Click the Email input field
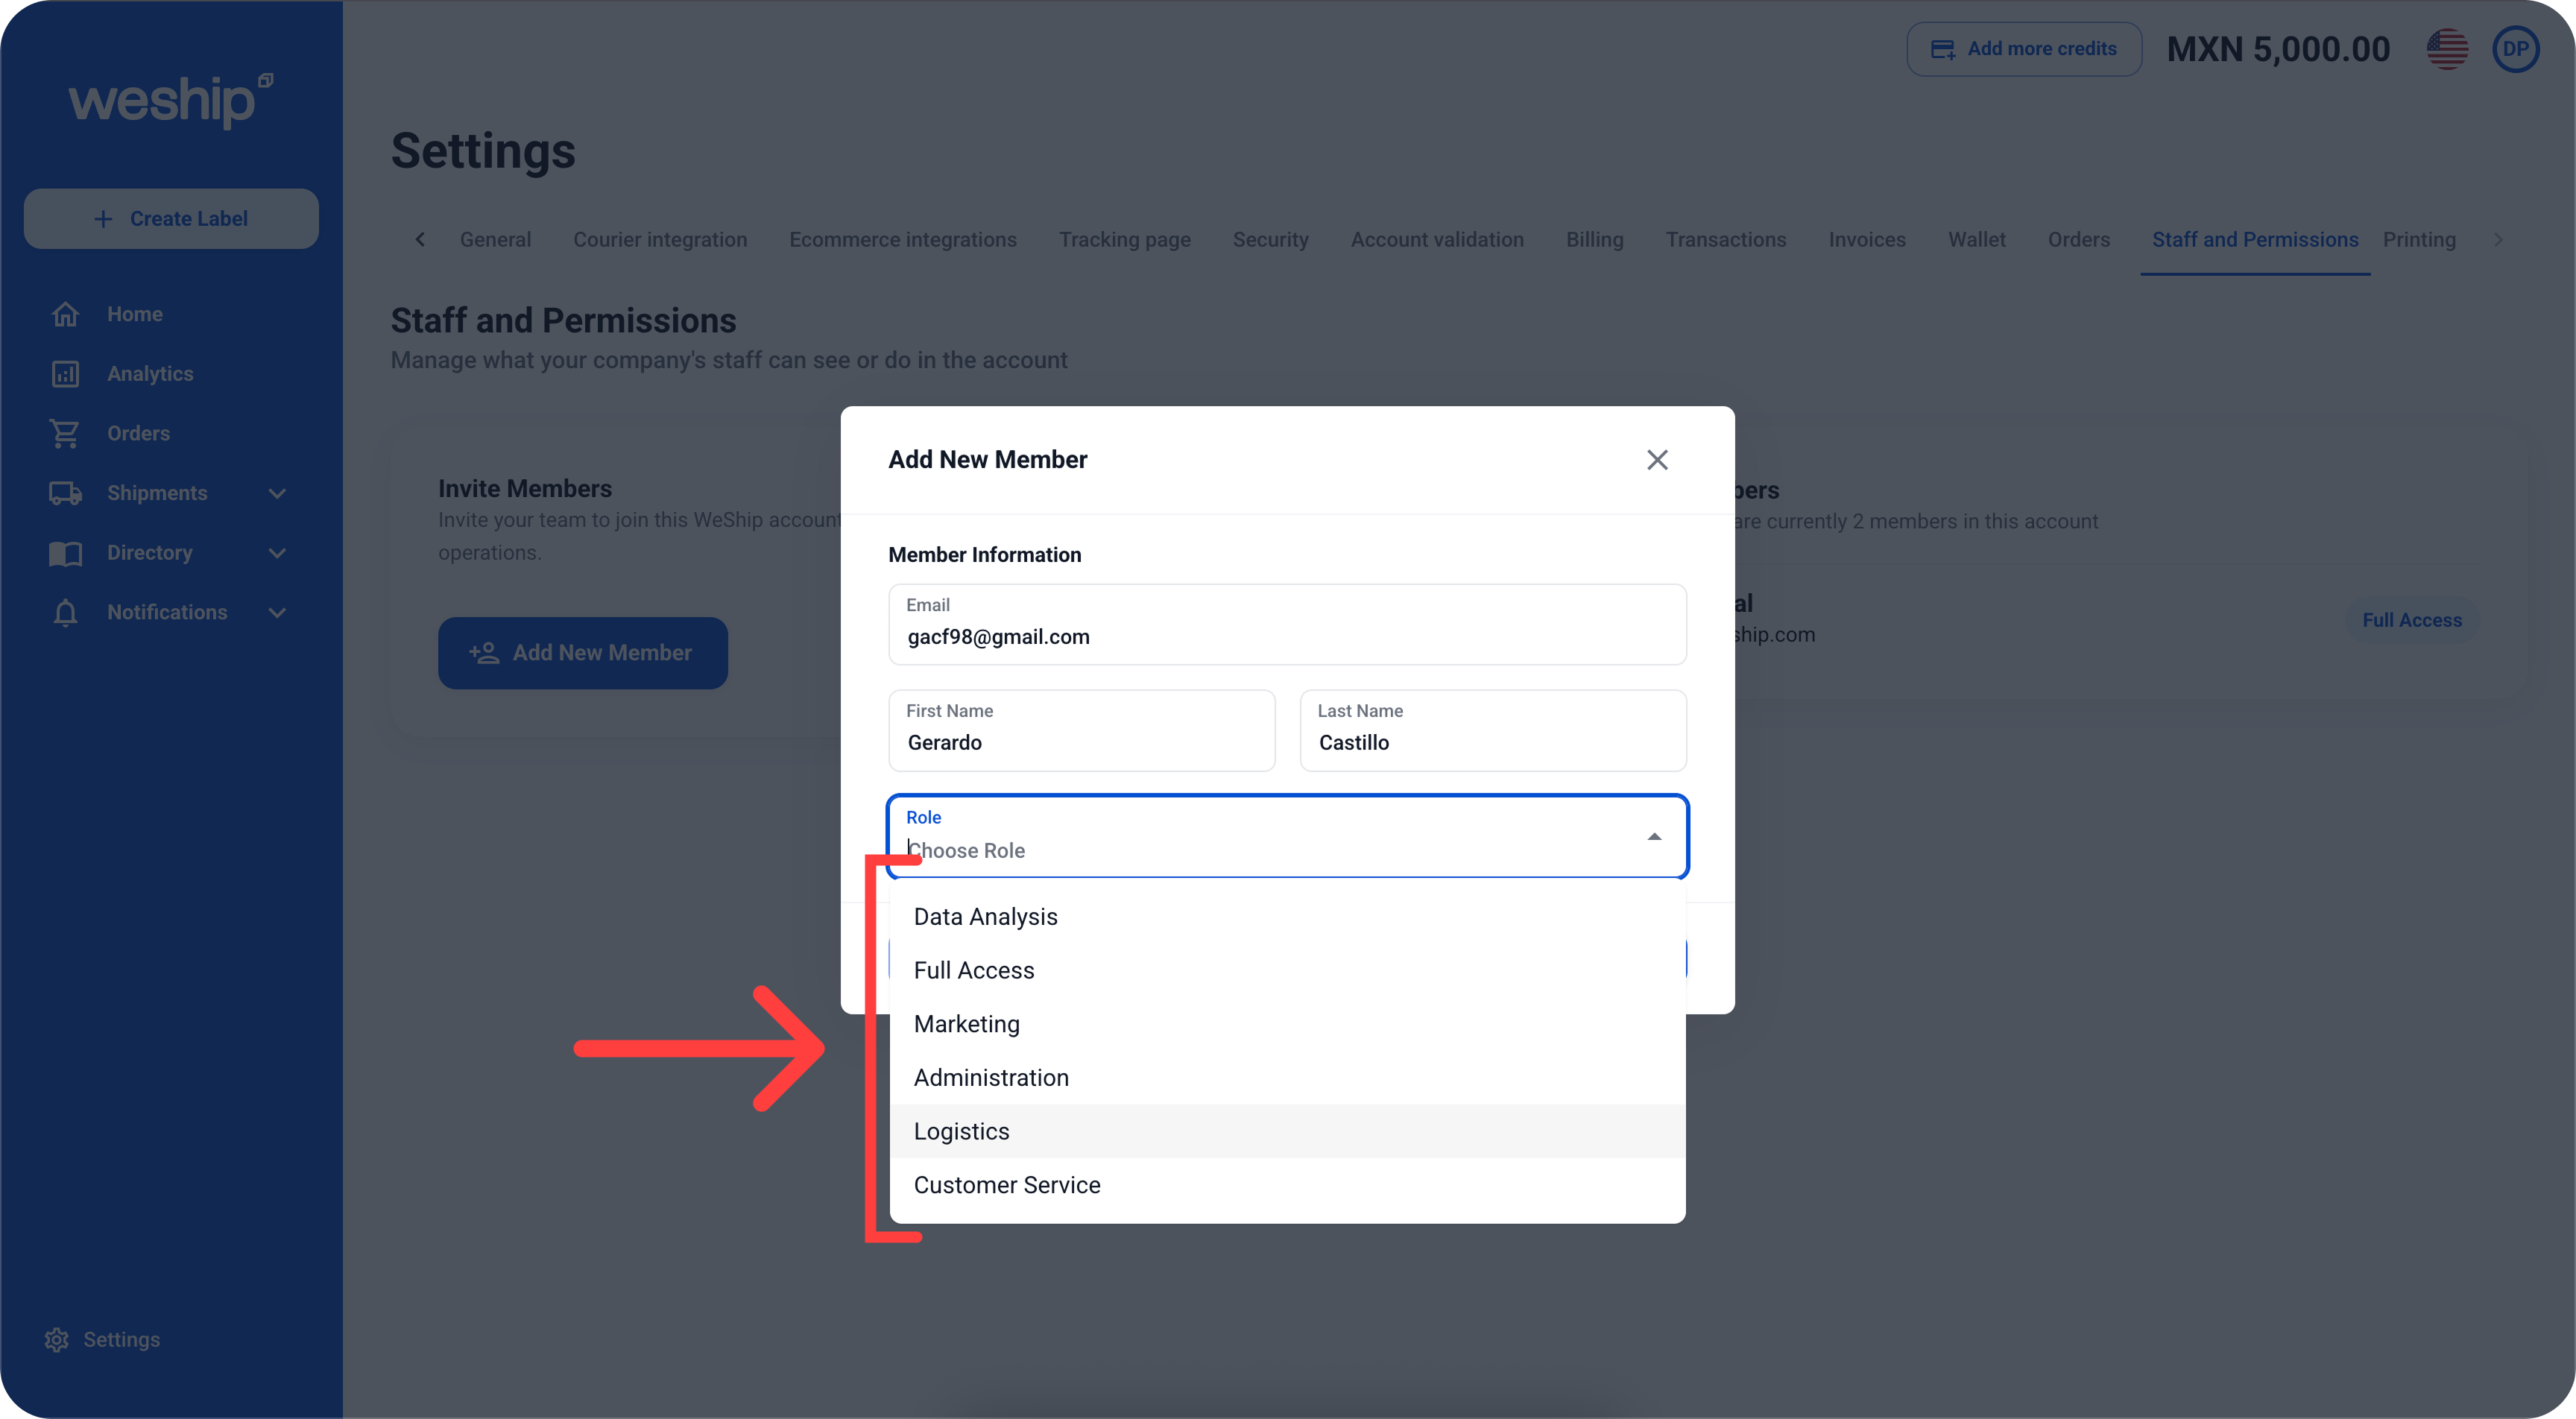Viewport: 2576px width, 1419px height. [1287, 625]
